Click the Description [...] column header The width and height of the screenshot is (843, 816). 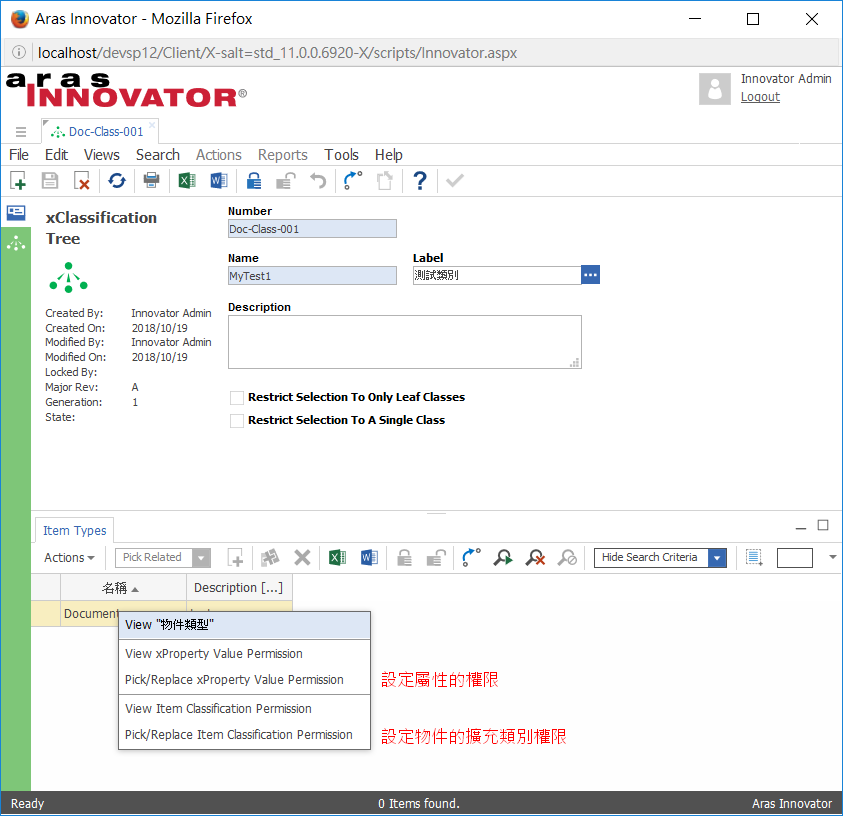coord(239,588)
